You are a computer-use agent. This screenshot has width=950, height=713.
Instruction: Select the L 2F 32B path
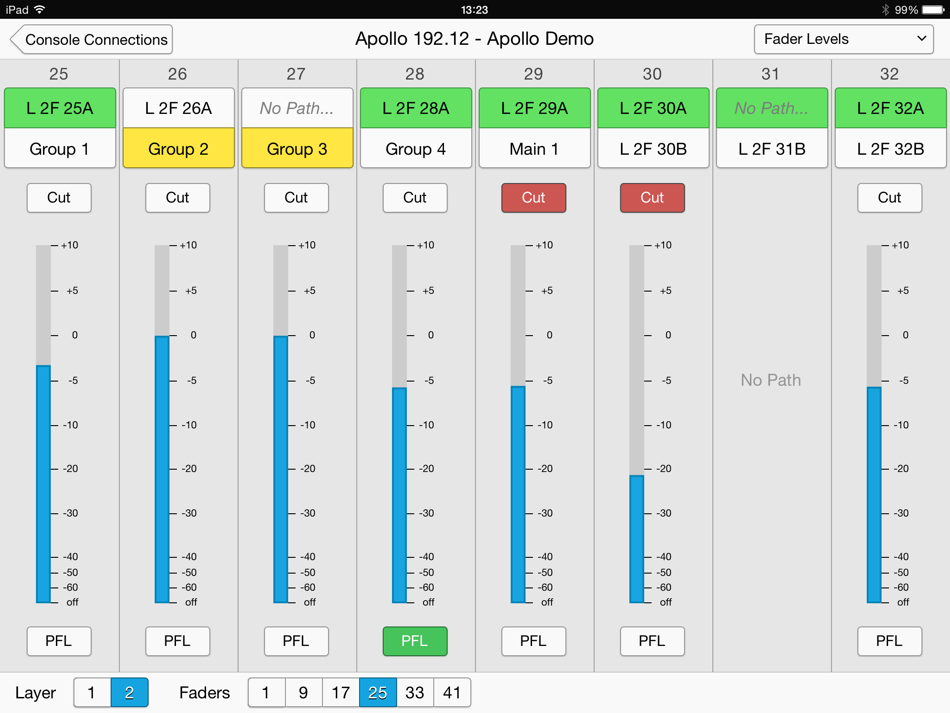click(x=891, y=148)
